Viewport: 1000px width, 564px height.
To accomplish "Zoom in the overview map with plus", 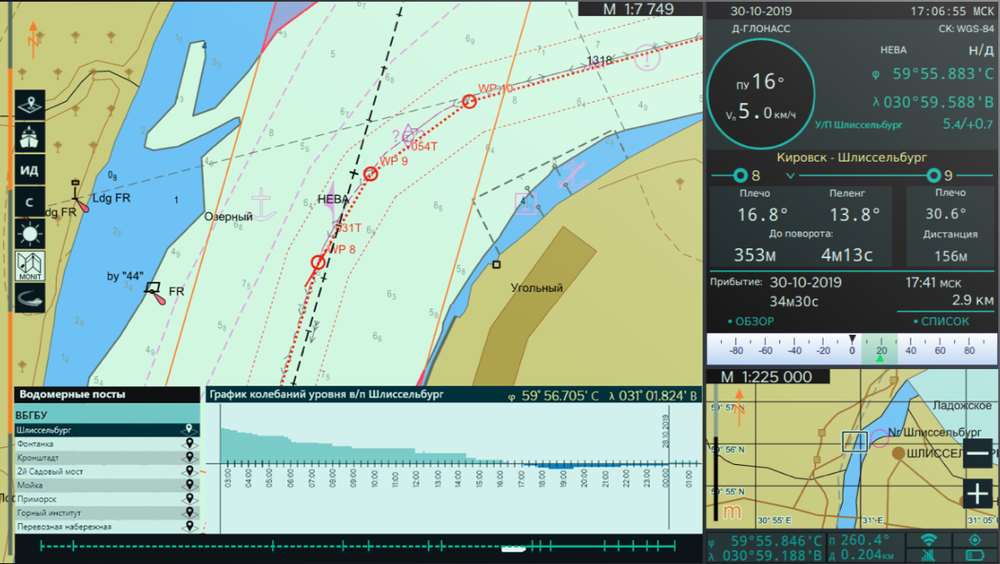I will pyautogui.click(x=977, y=494).
